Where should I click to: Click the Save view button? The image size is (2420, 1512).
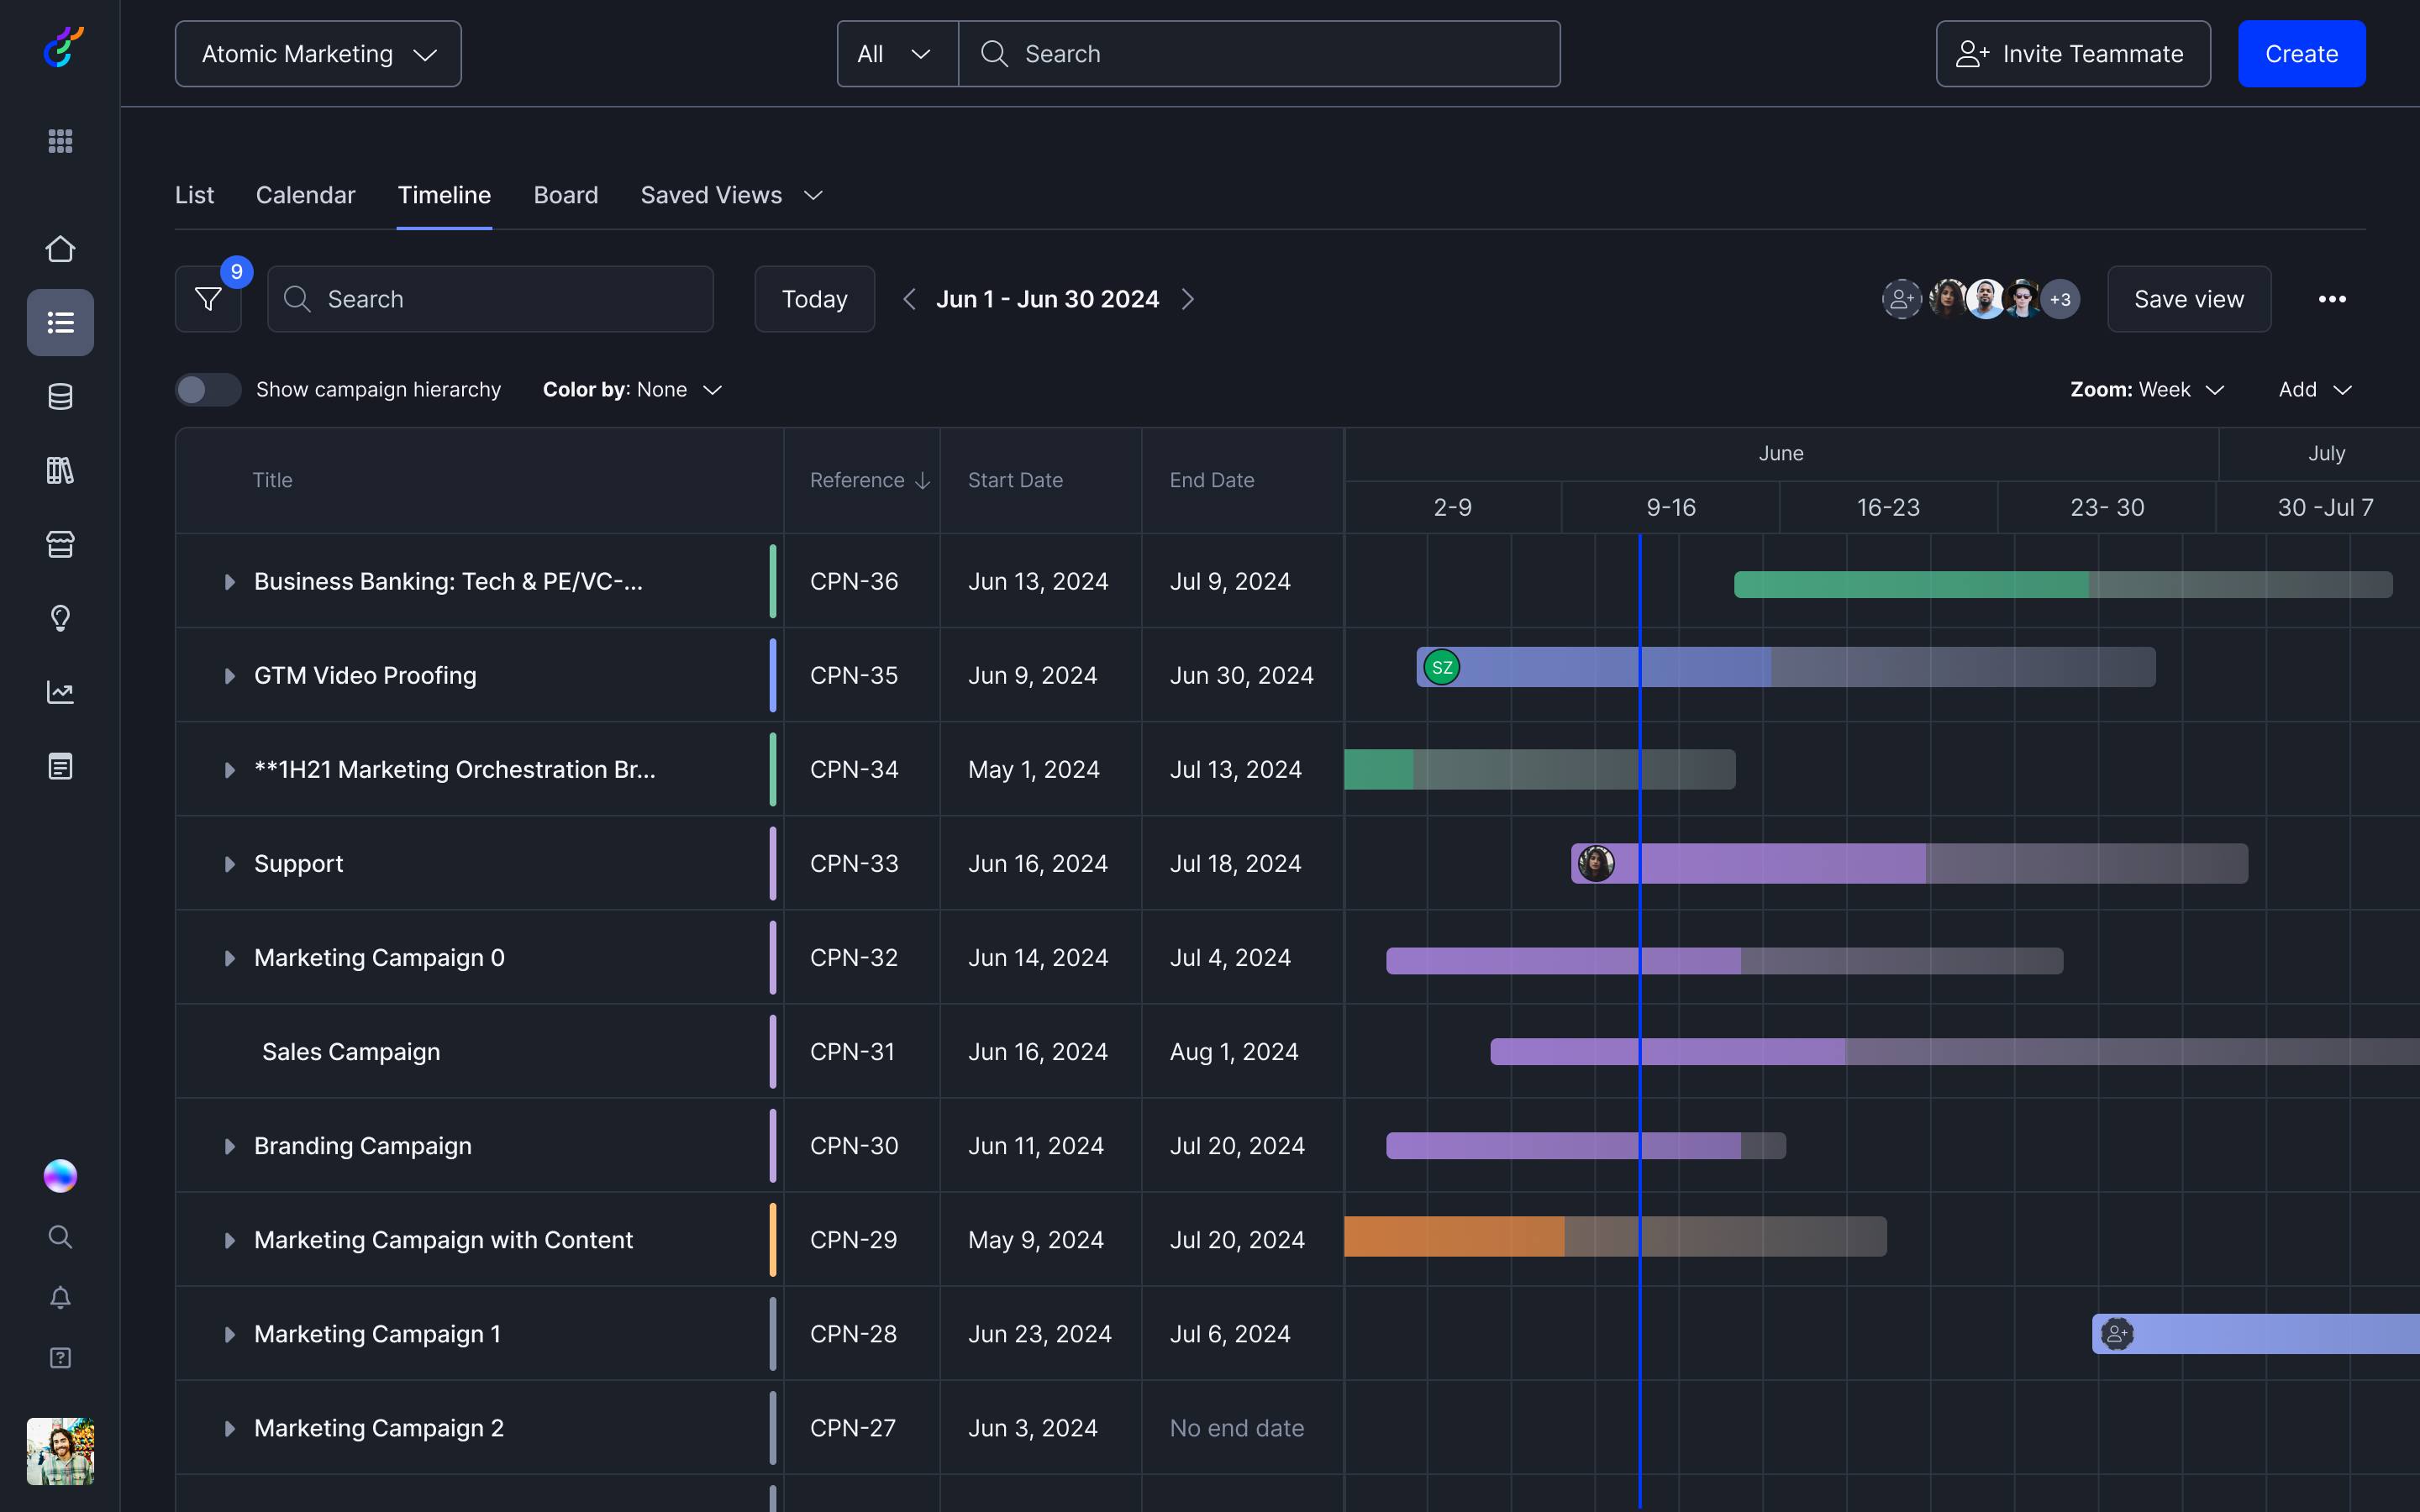click(2189, 299)
